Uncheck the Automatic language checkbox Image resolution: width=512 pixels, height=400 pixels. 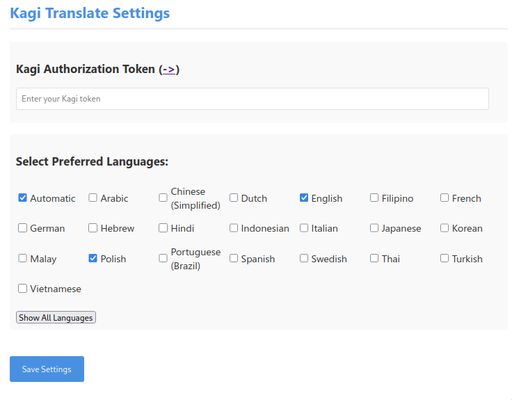click(22, 198)
